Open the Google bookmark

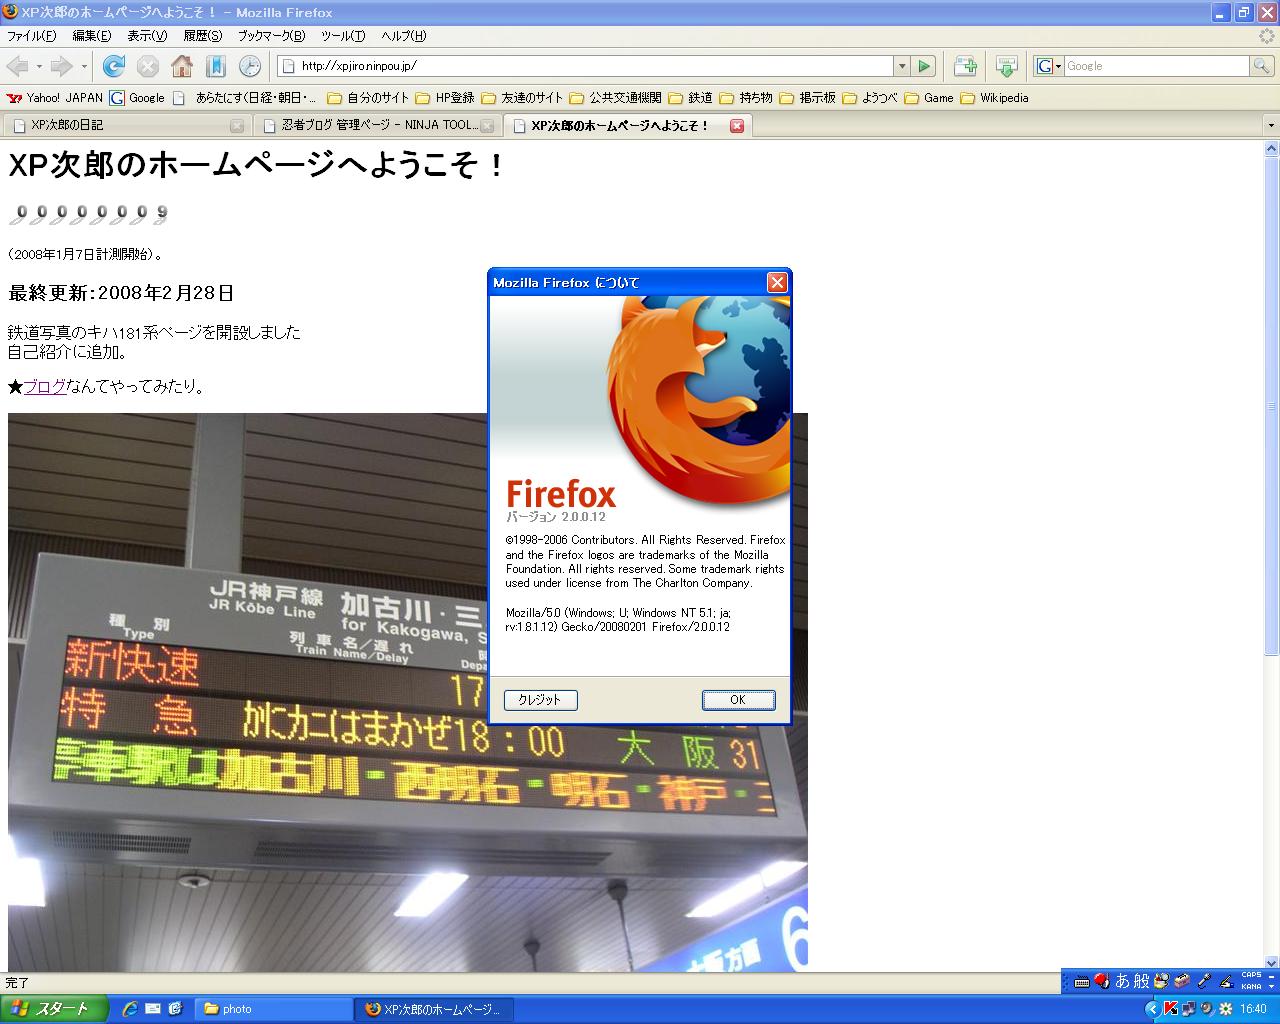[x=137, y=98]
